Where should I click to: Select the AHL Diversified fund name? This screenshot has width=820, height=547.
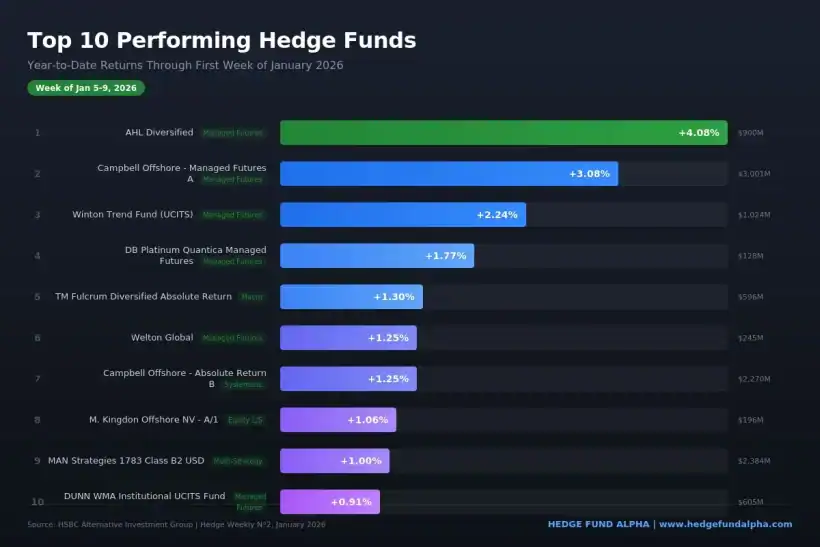point(159,132)
